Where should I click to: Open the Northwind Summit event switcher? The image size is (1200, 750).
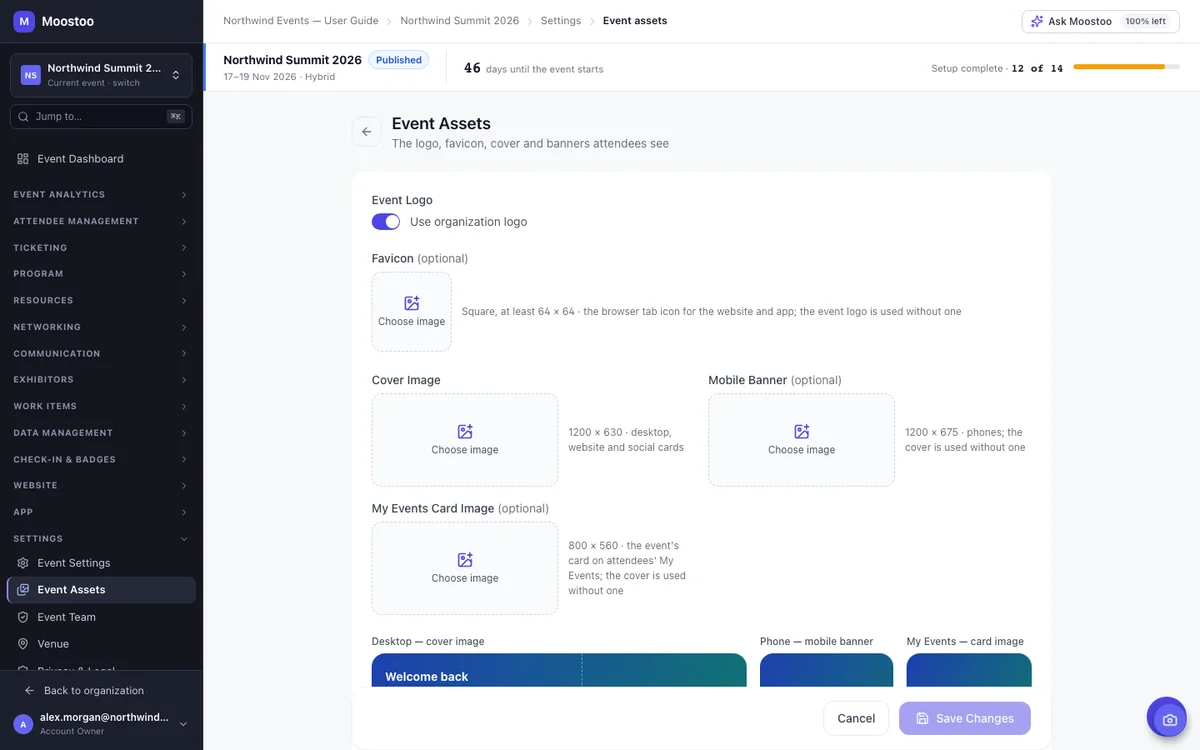101,75
